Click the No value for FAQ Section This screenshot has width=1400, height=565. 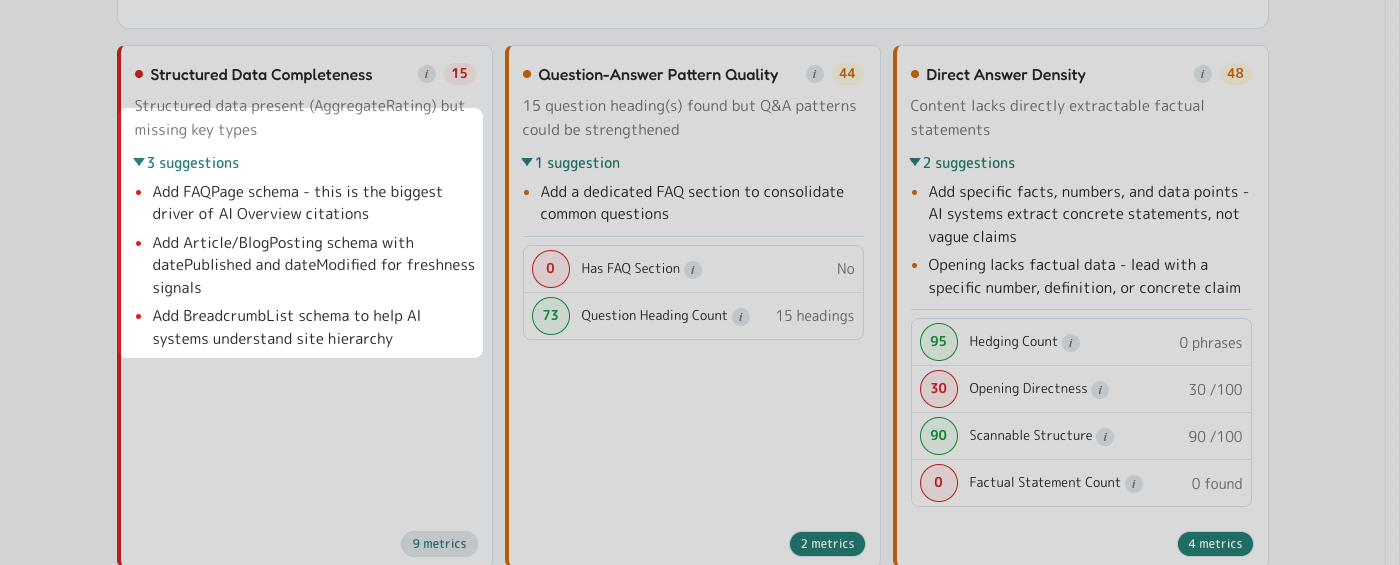(x=846, y=269)
